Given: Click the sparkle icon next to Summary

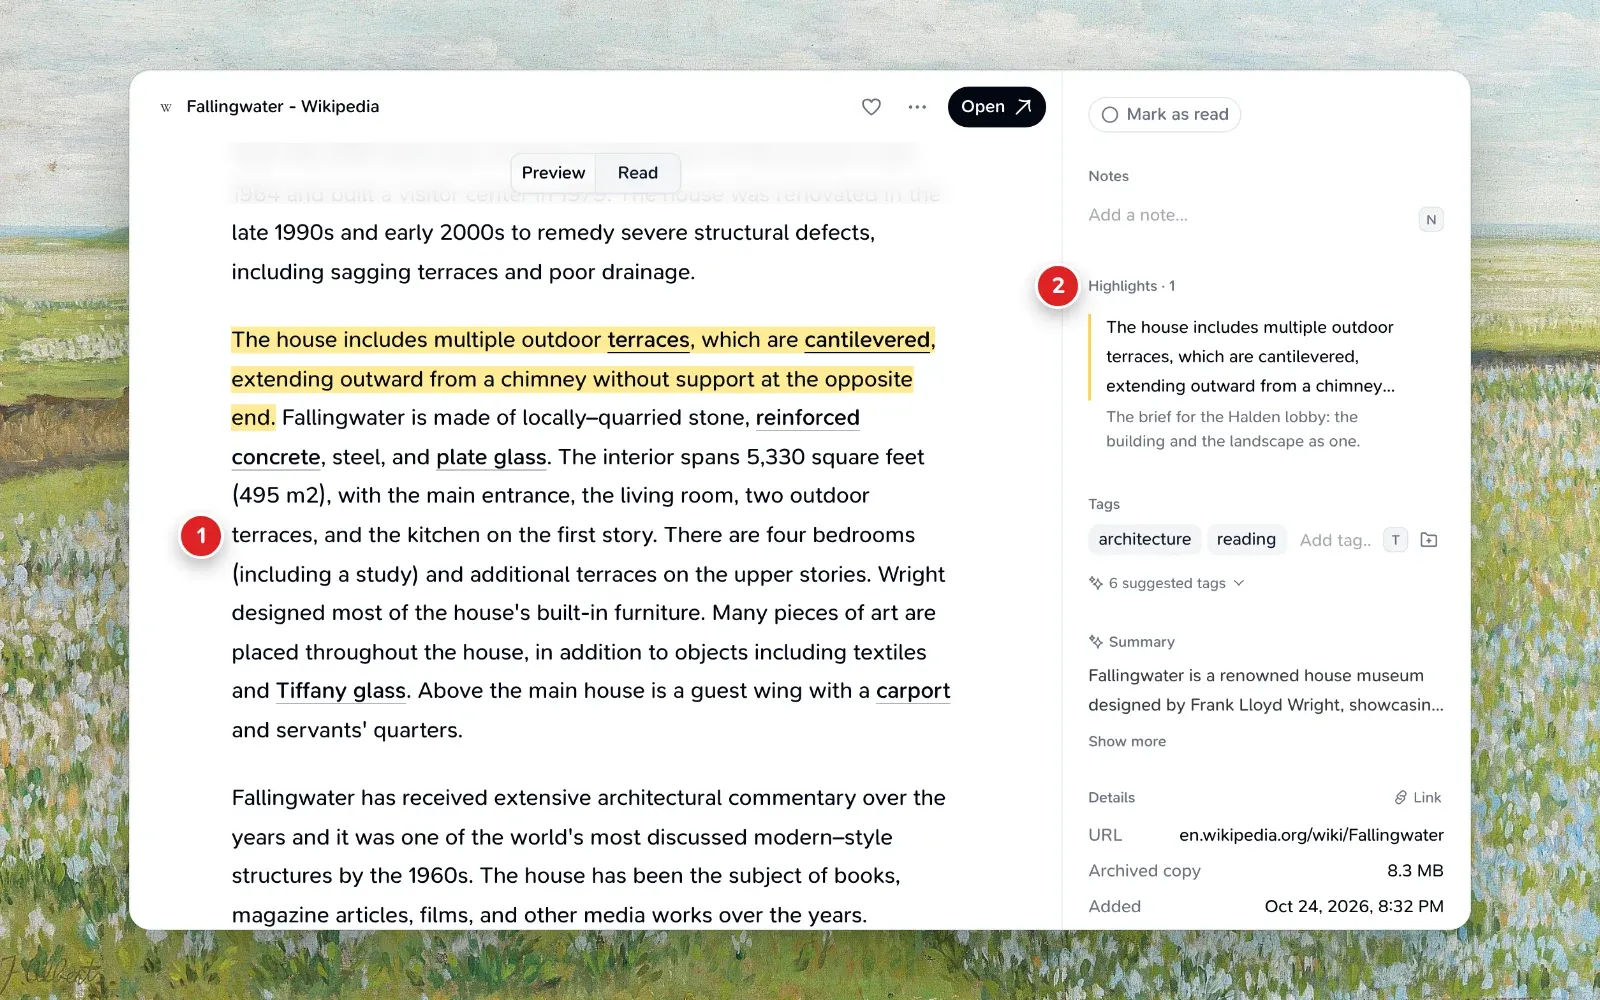Looking at the screenshot, I should click(1096, 642).
